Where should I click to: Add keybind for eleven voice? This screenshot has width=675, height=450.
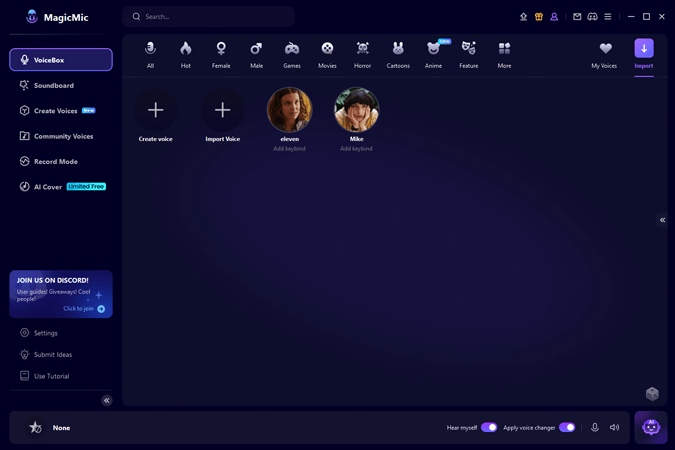(289, 149)
